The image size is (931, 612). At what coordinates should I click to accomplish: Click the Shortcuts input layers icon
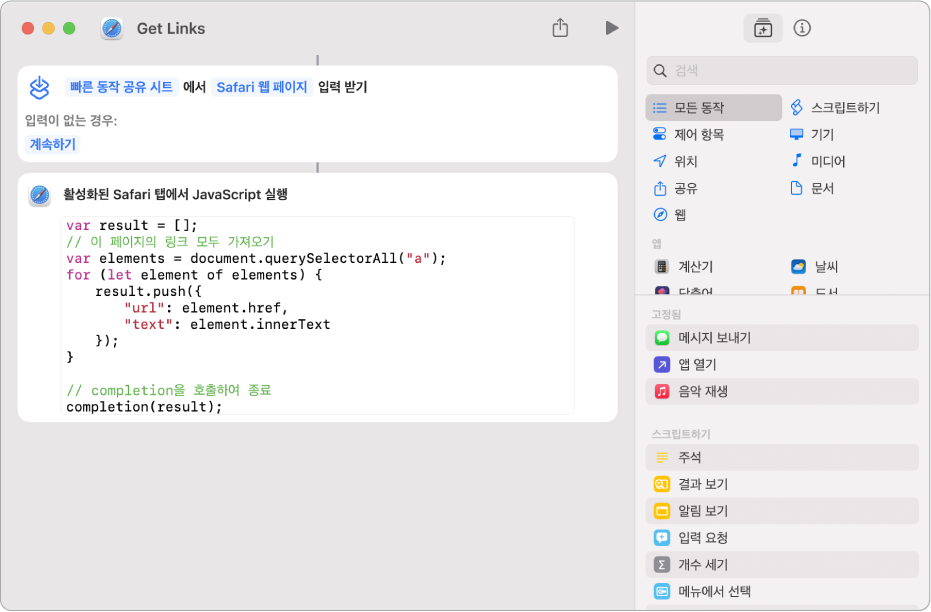(40, 88)
